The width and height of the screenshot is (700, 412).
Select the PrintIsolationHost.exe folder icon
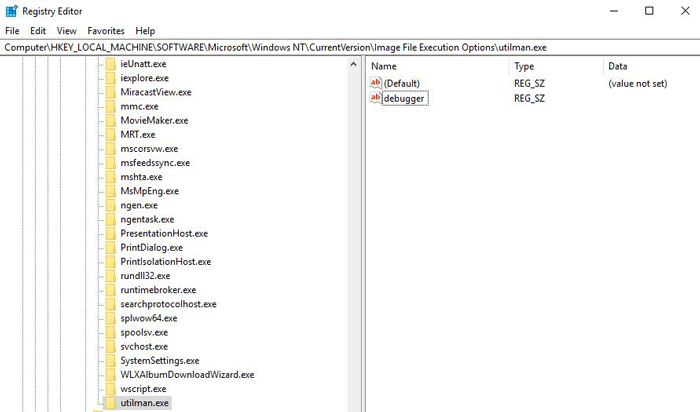(x=111, y=262)
